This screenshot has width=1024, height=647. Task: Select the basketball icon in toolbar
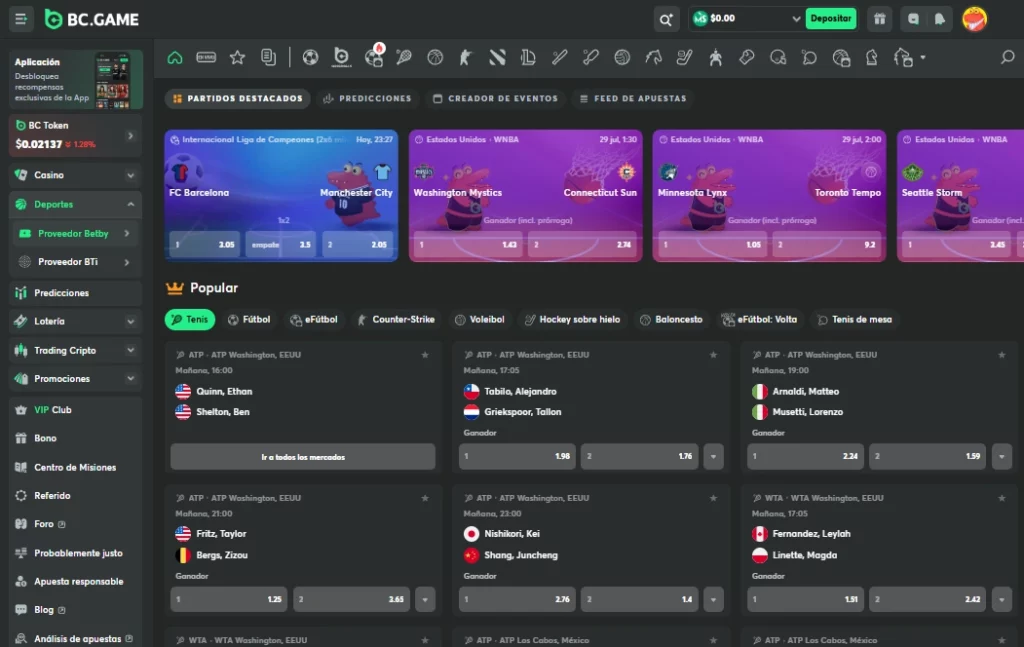pyautogui.click(x=435, y=57)
